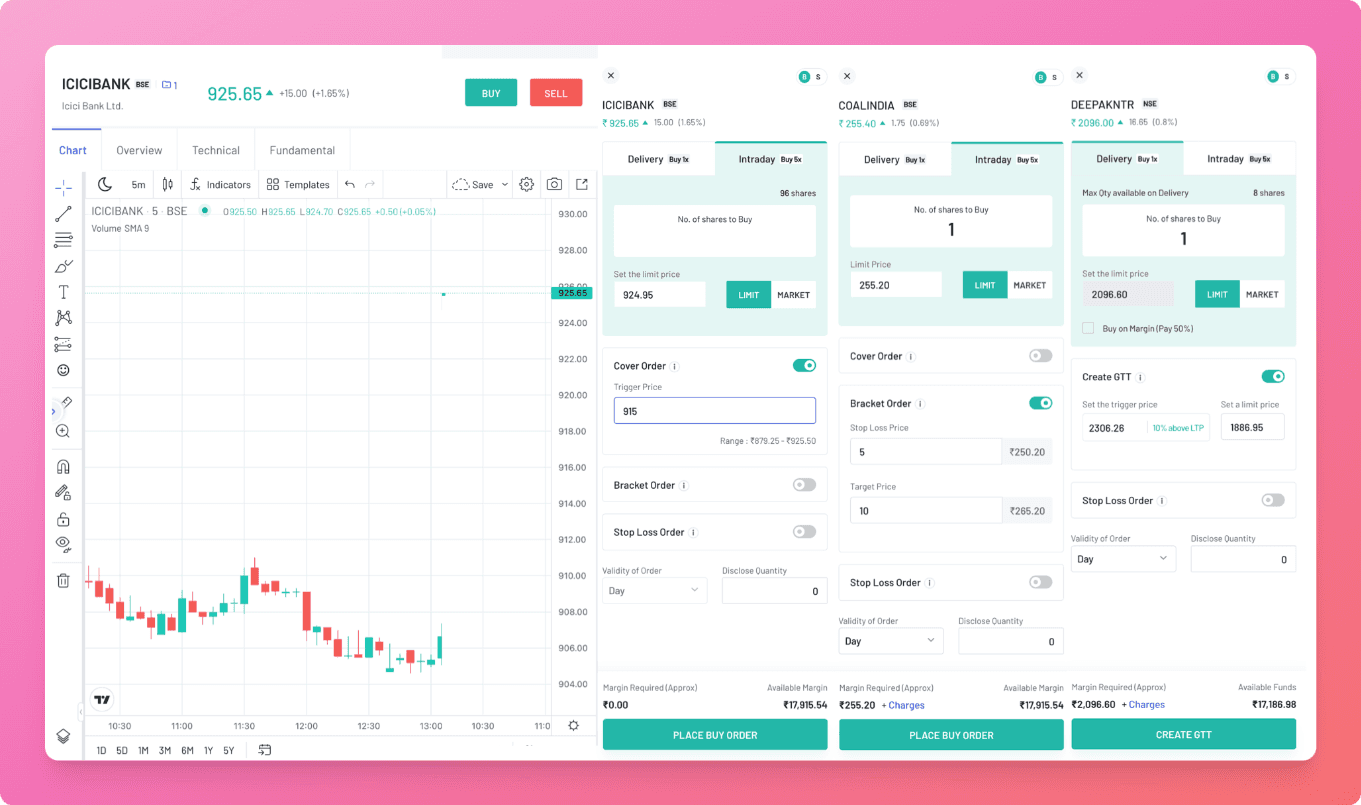Switch chart theme with moon icon

(x=105, y=184)
